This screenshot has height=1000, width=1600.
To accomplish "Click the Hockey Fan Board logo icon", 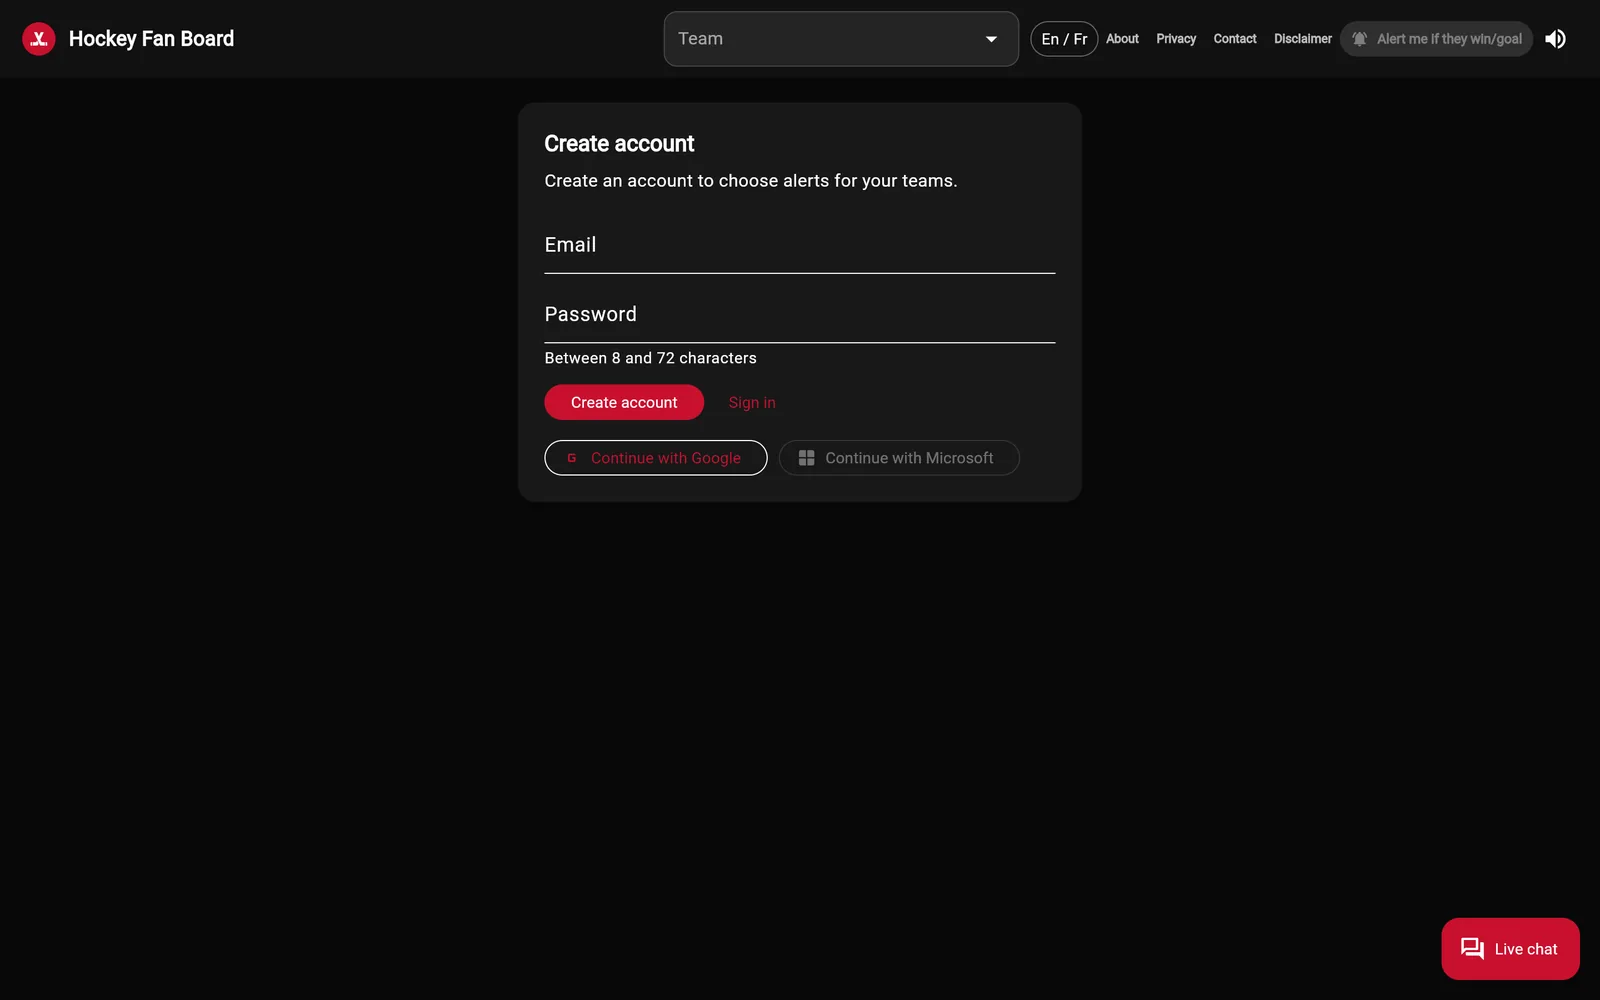I will click(39, 39).
